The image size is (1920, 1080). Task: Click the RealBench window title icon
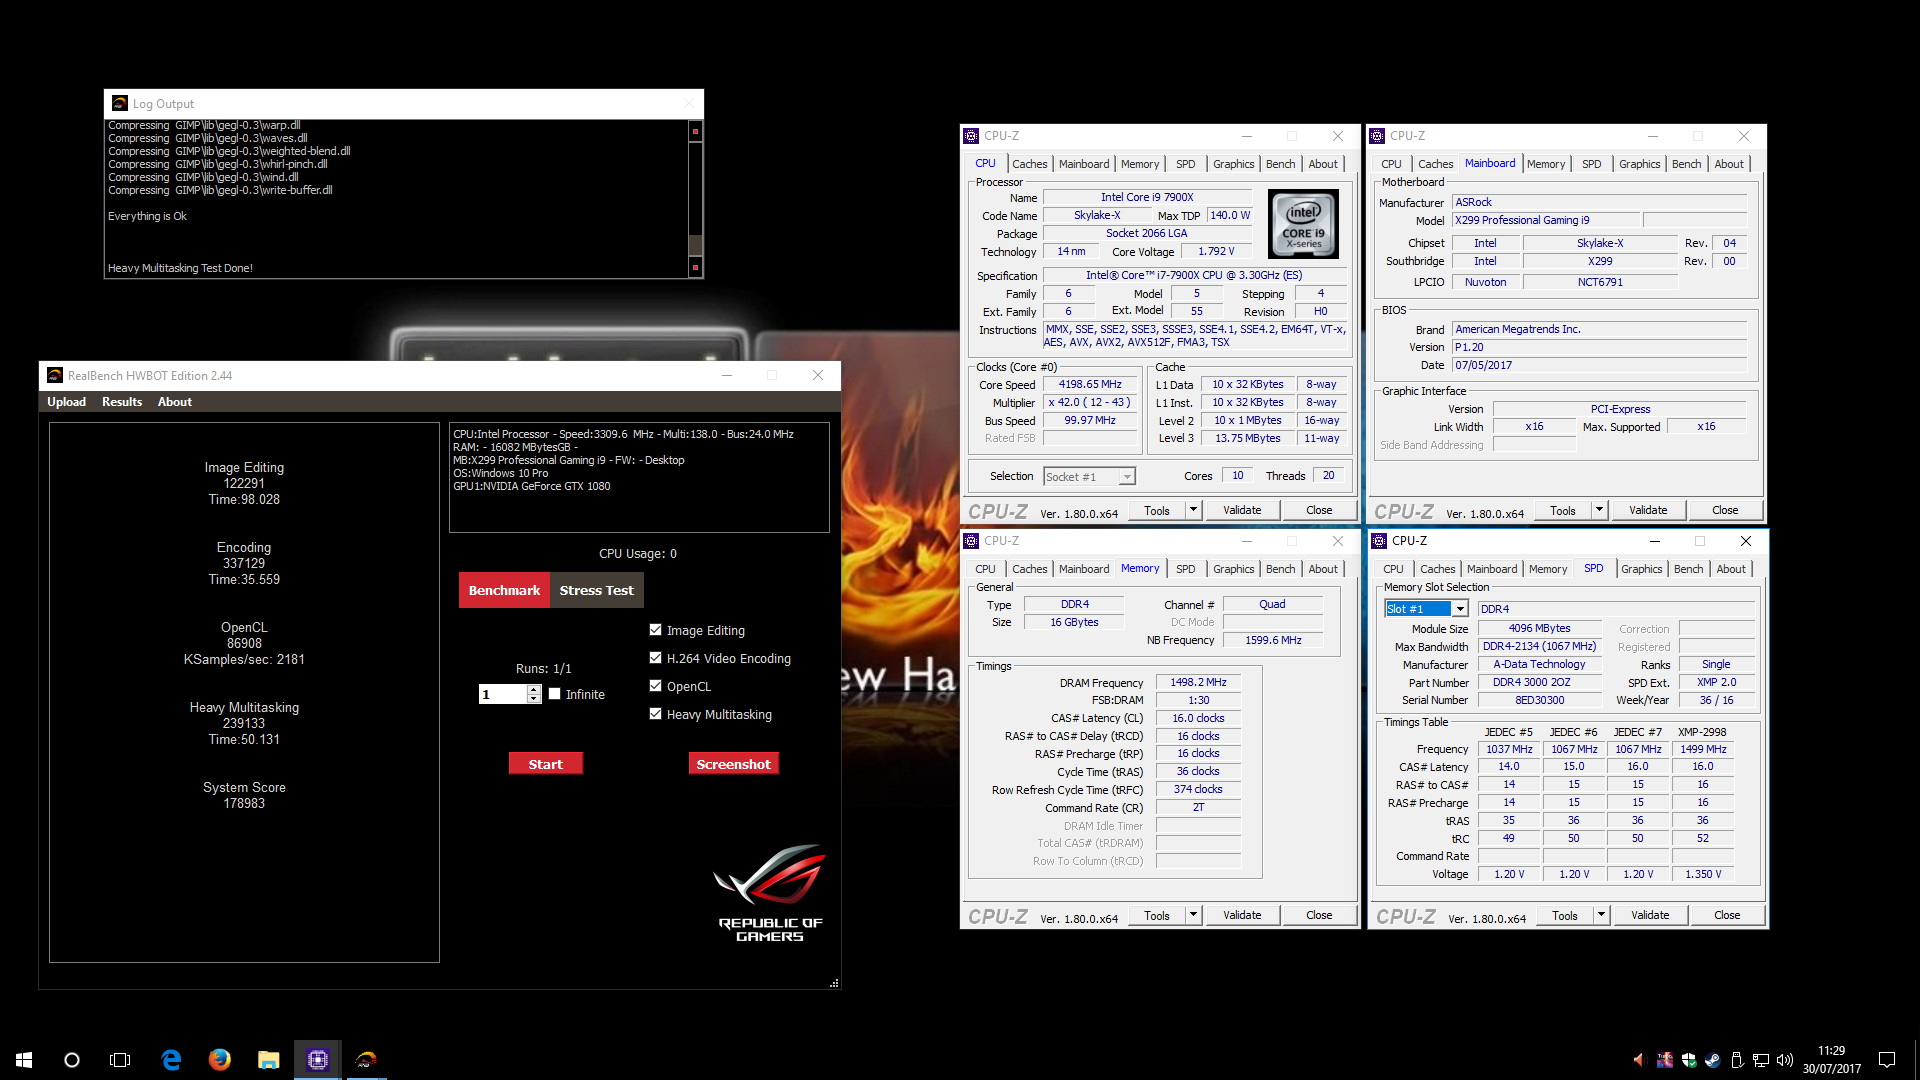coord(55,375)
